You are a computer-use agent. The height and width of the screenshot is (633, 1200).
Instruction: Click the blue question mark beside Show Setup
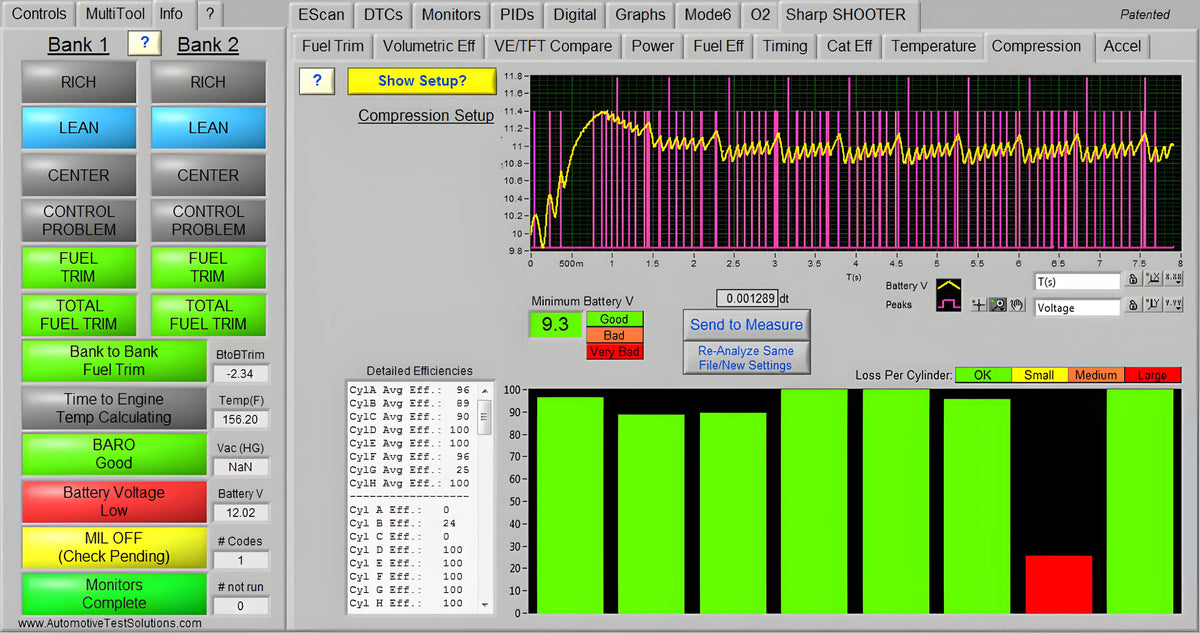point(317,81)
